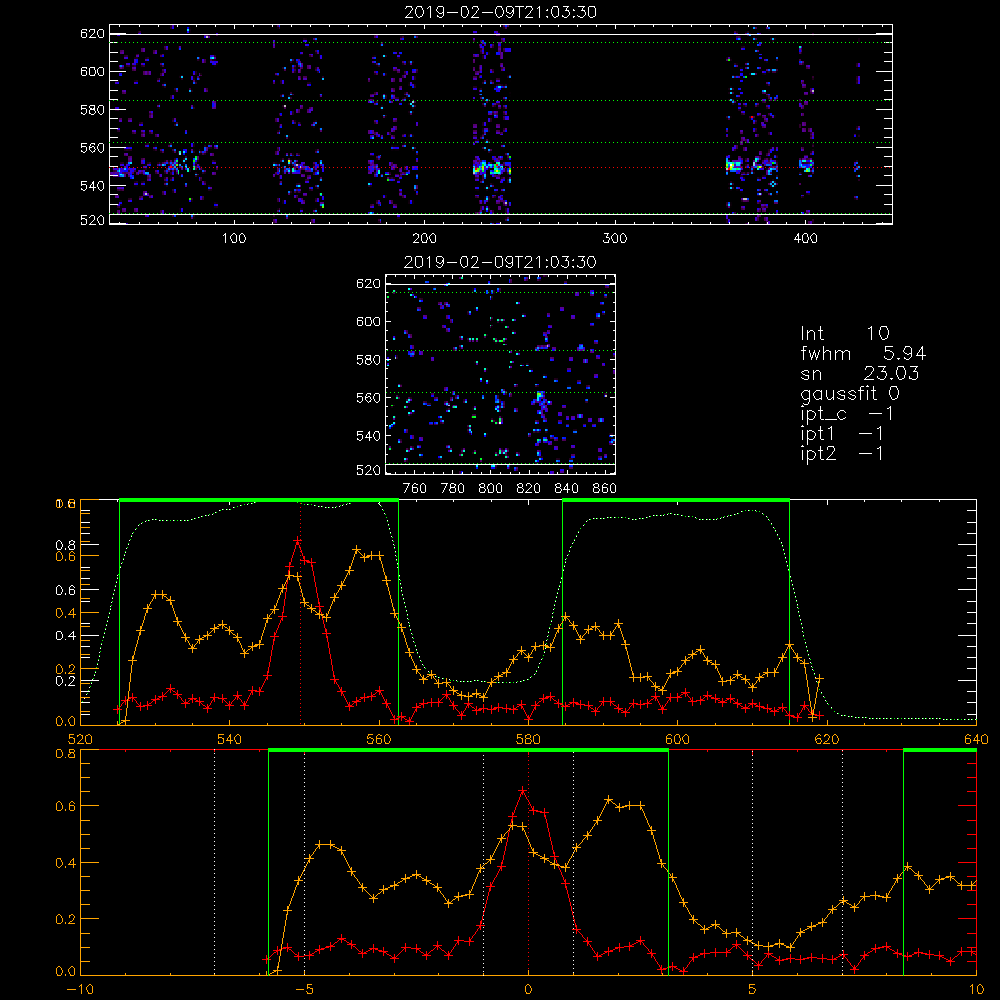Click the 'fwhm 5.94' readout
This screenshot has height=1000, width=1000.
pyautogui.click(x=863, y=353)
